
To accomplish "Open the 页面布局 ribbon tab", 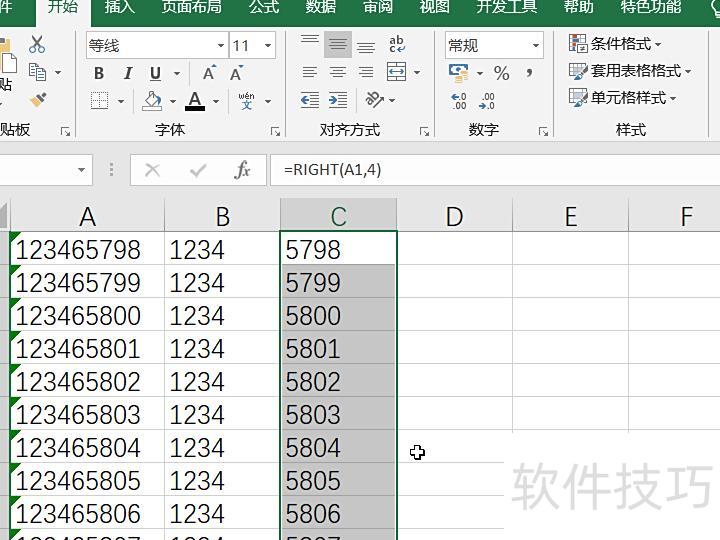I will click(192, 7).
